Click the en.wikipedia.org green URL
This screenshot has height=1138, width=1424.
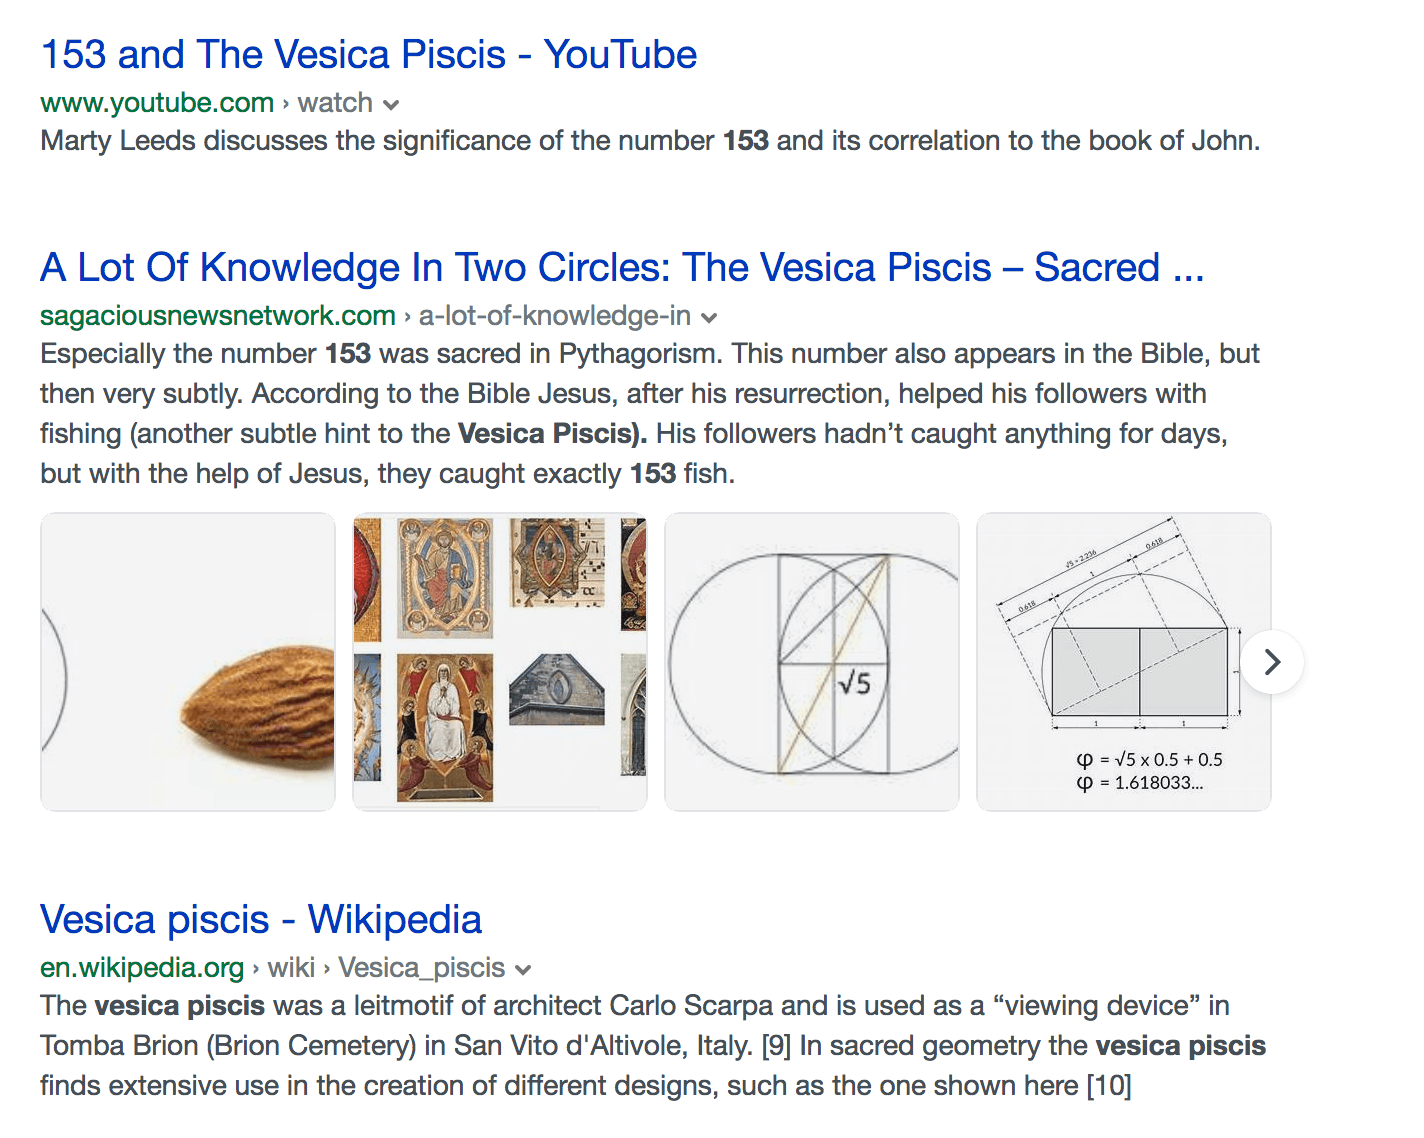click(142, 968)
